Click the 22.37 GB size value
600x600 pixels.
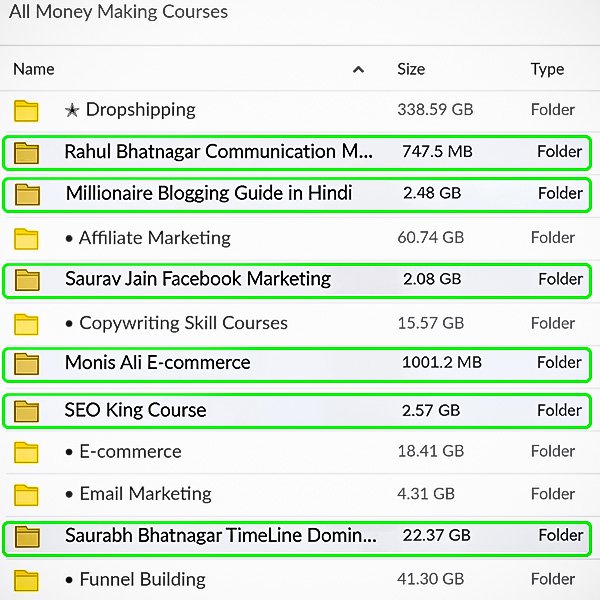(x=436, y=535)
